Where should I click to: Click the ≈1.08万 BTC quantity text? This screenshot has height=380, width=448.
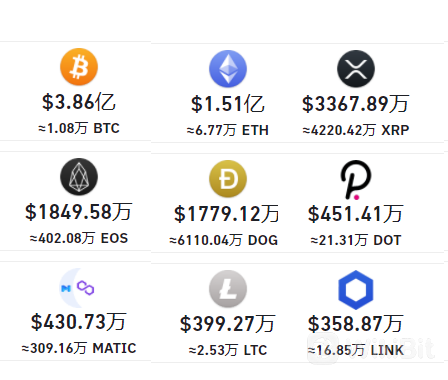tap(79, 128)
